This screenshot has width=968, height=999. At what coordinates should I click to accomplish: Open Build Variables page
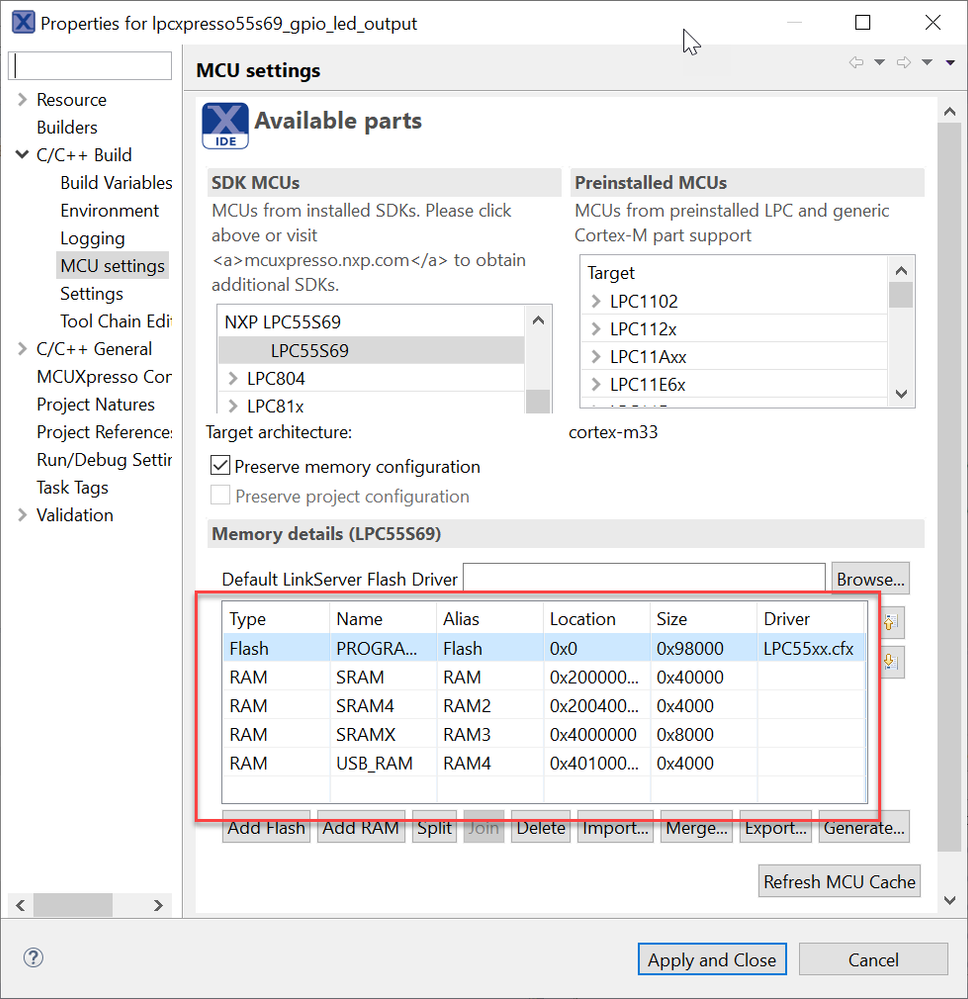point(116,183)
